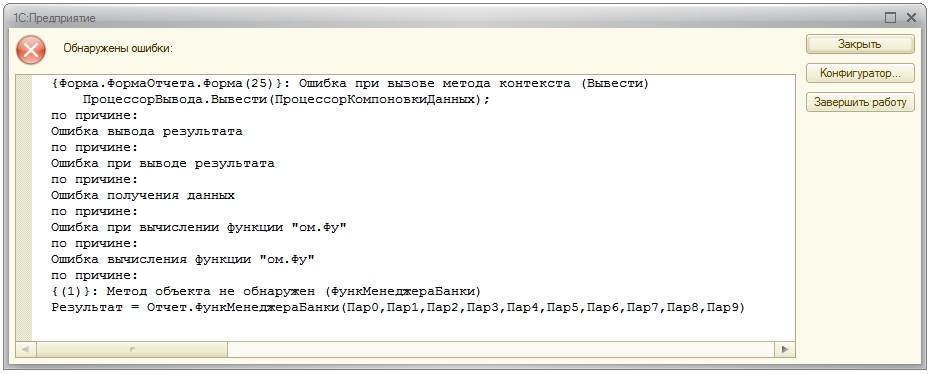
Task: Place cursor in line "Ошибка получения данных"
Action: click(x=142, y=195)
